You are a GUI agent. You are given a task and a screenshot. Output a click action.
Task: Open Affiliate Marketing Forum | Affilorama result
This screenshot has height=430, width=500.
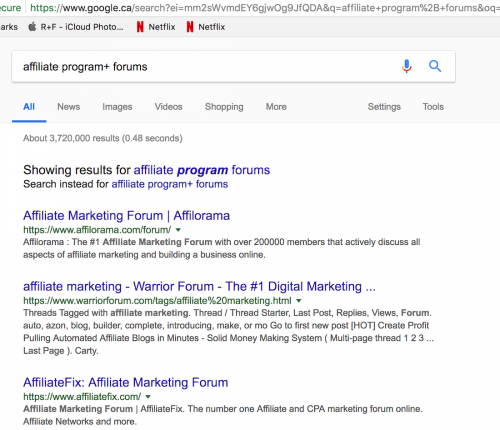pyautogui.click(x=126, y=216)
